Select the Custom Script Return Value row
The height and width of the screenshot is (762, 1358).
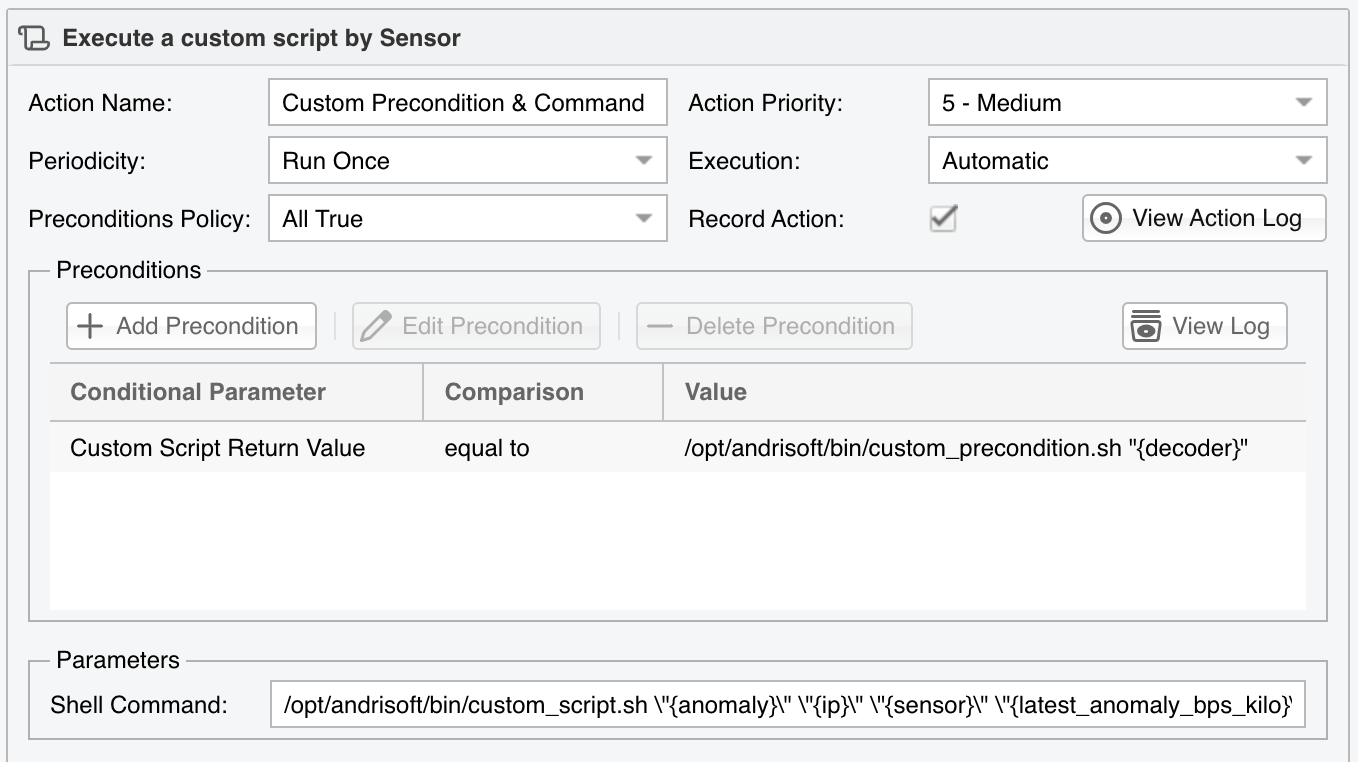click(x=678, y=449)
